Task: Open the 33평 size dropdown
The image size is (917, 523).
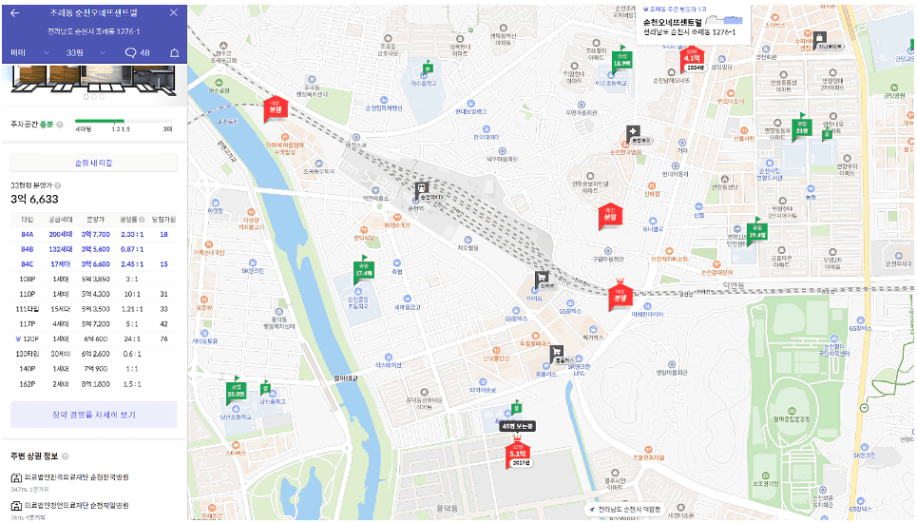Action: [x=85, y=53]
